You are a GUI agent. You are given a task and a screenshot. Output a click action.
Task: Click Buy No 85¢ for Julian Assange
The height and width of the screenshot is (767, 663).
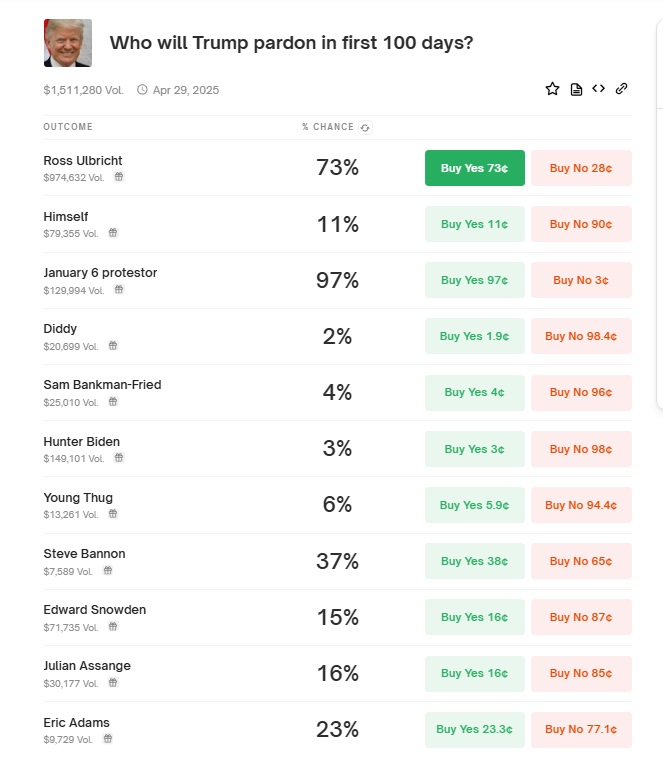click(x=581, y=674)
